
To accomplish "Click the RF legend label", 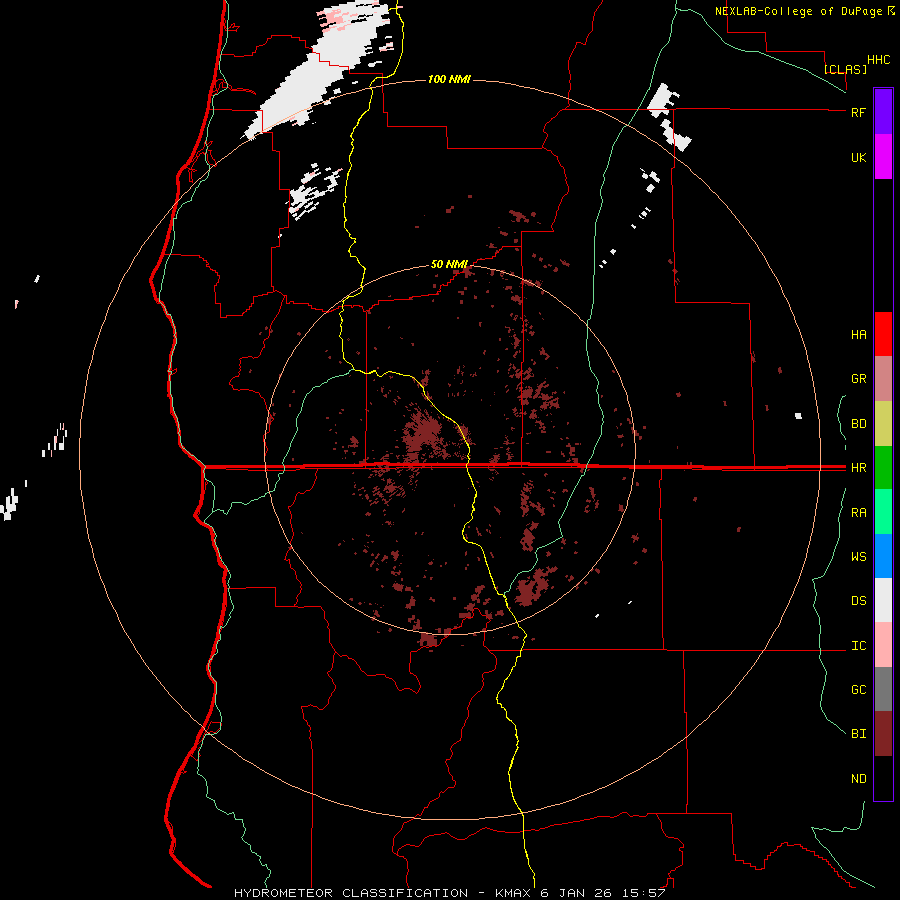I will point(858,112).
